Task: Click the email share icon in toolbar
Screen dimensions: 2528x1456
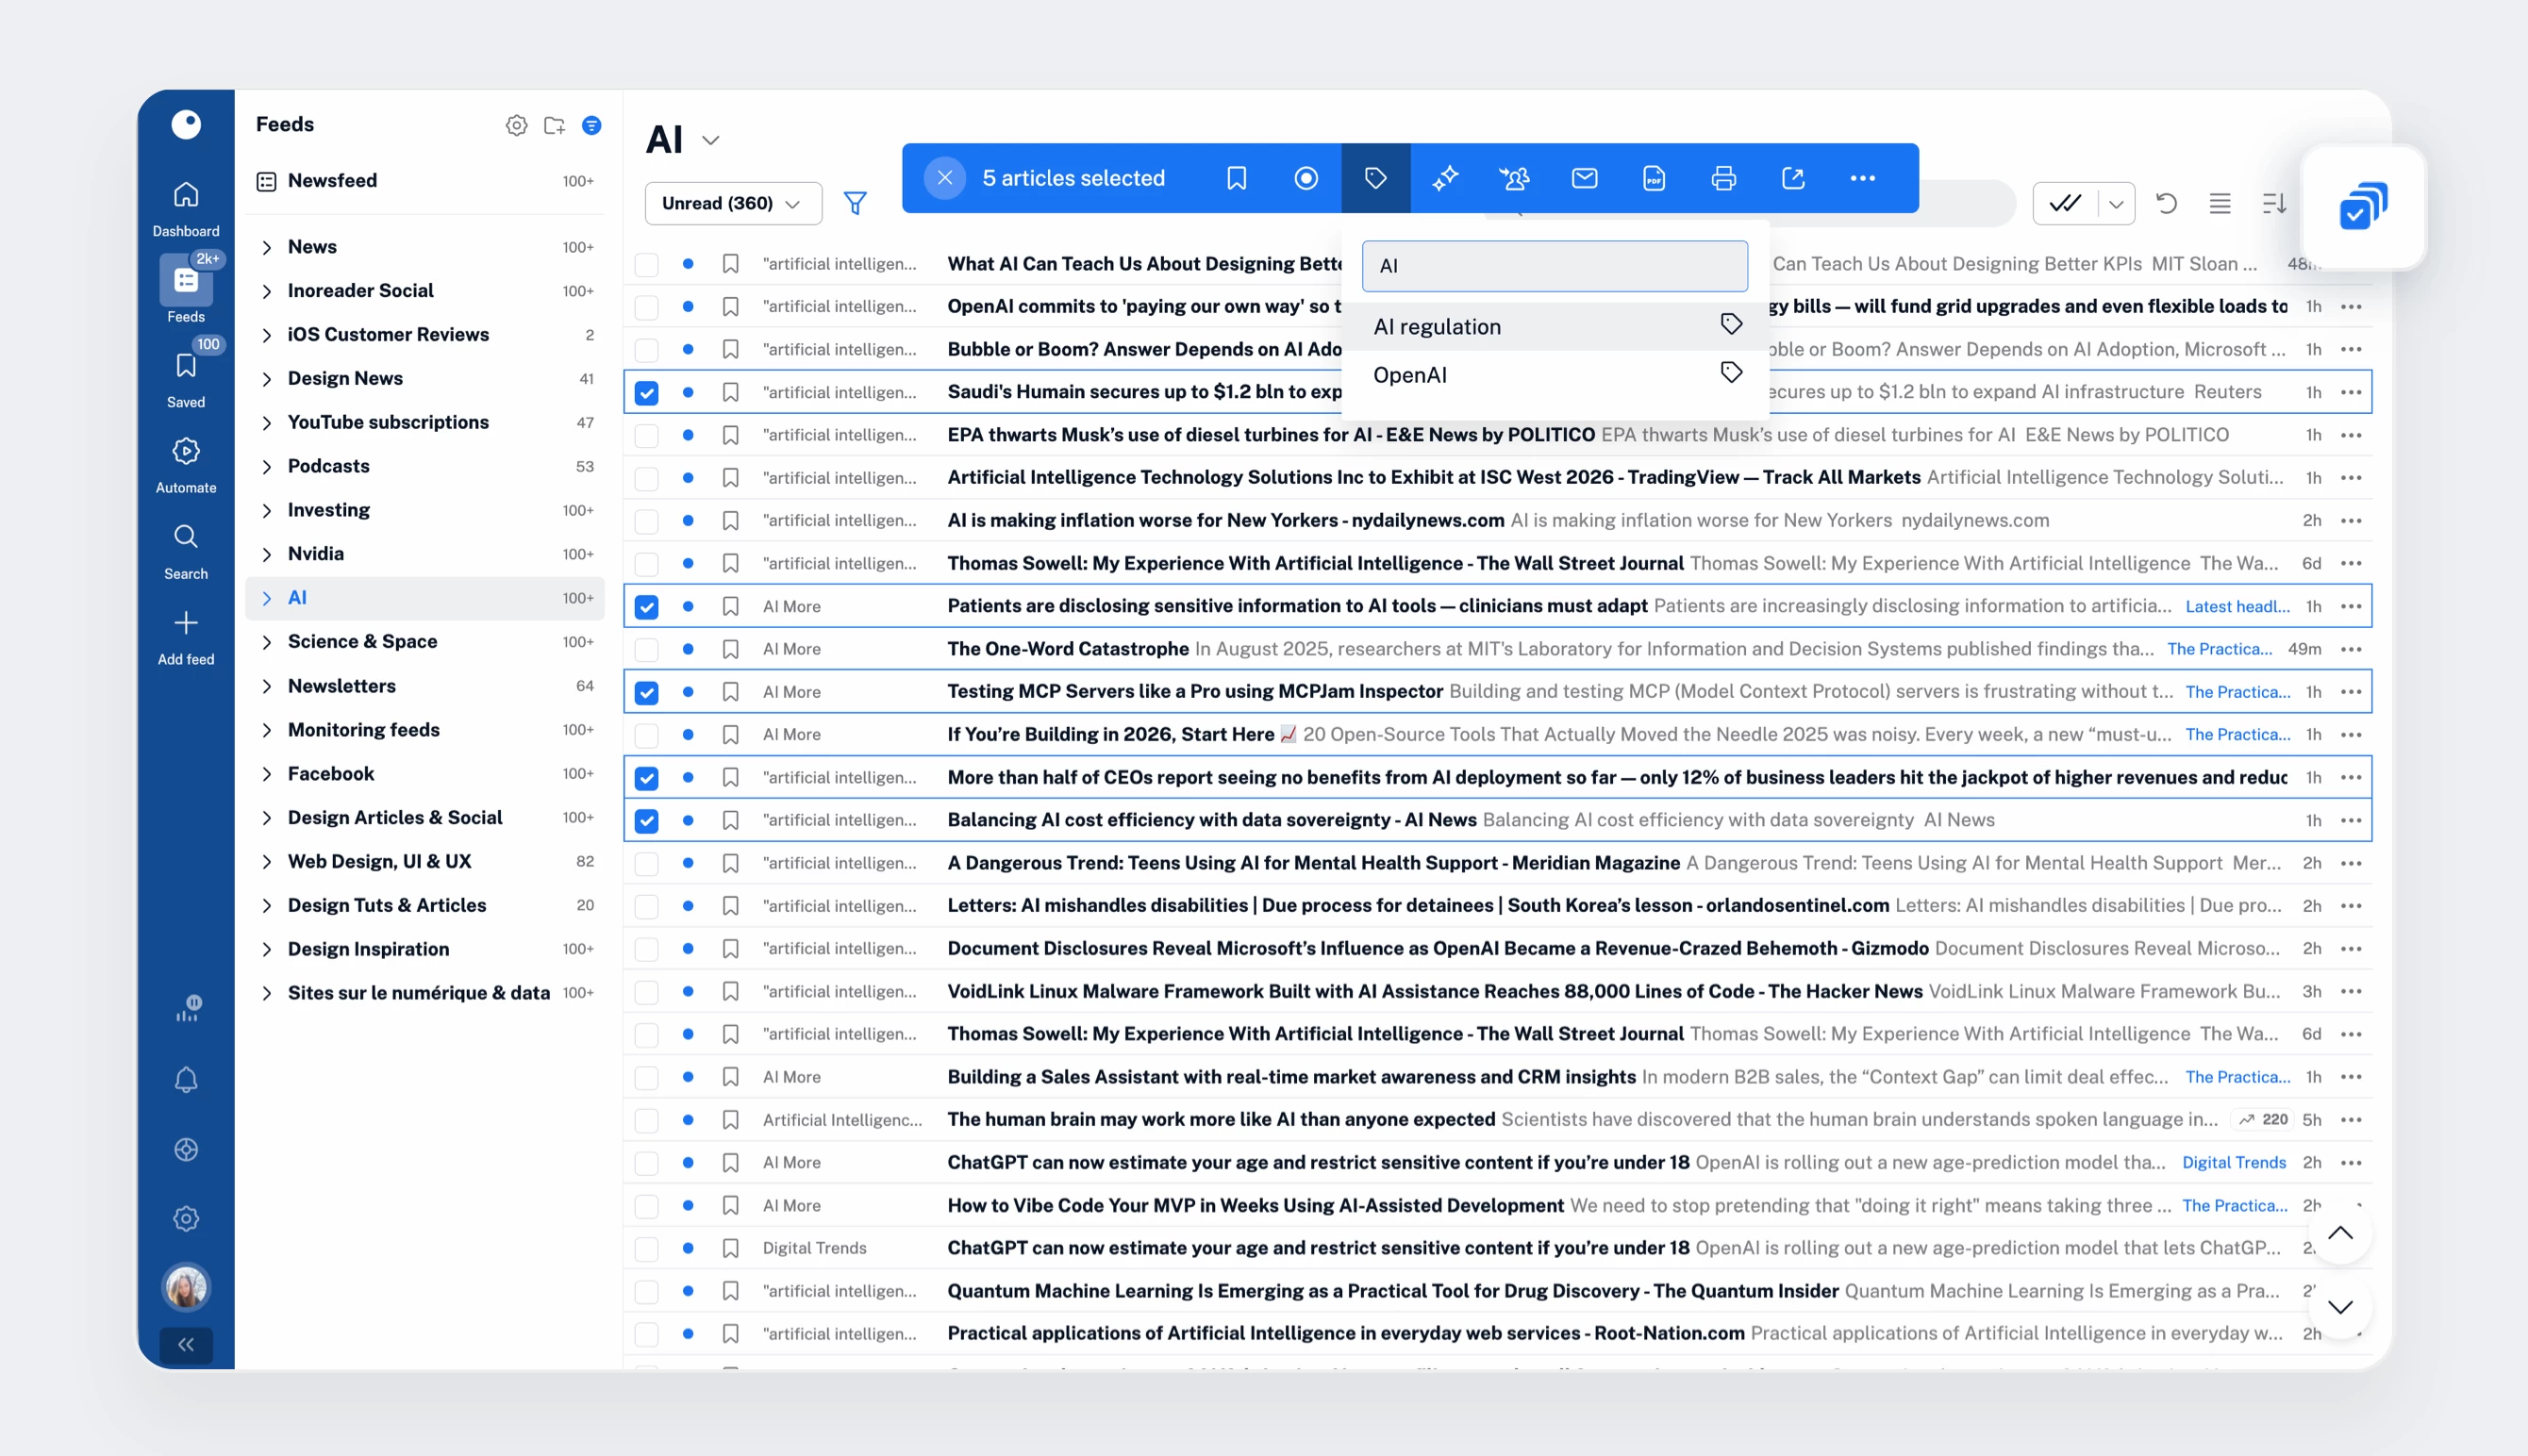Action: (1584, 178)
